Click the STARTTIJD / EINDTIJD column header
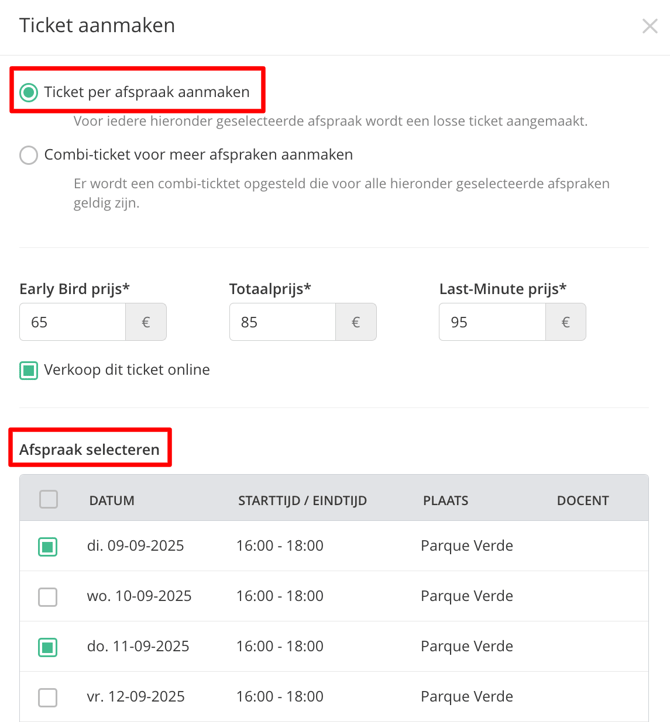 pos(303,501)
